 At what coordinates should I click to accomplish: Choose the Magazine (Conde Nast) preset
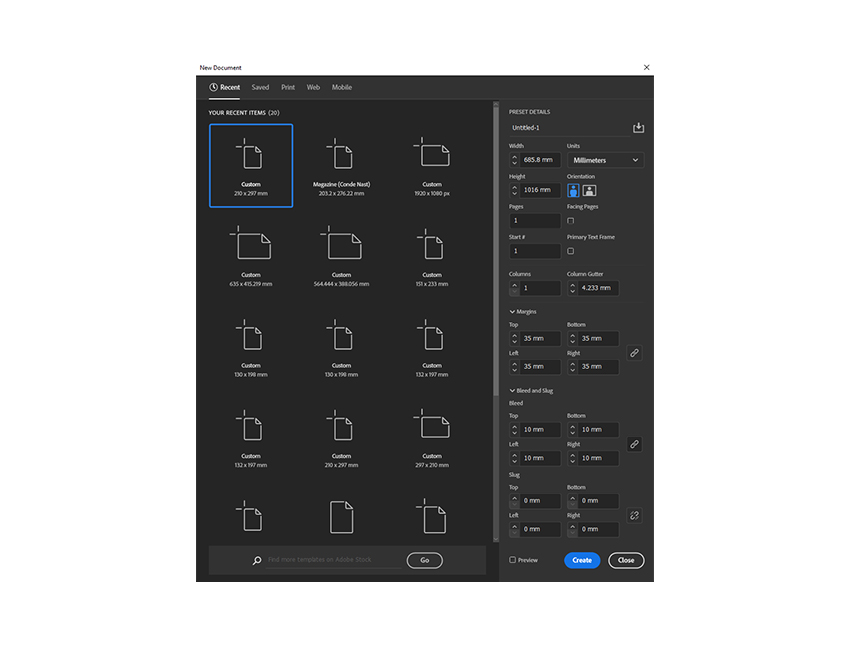pyautogui.click(x=342, y=165)
